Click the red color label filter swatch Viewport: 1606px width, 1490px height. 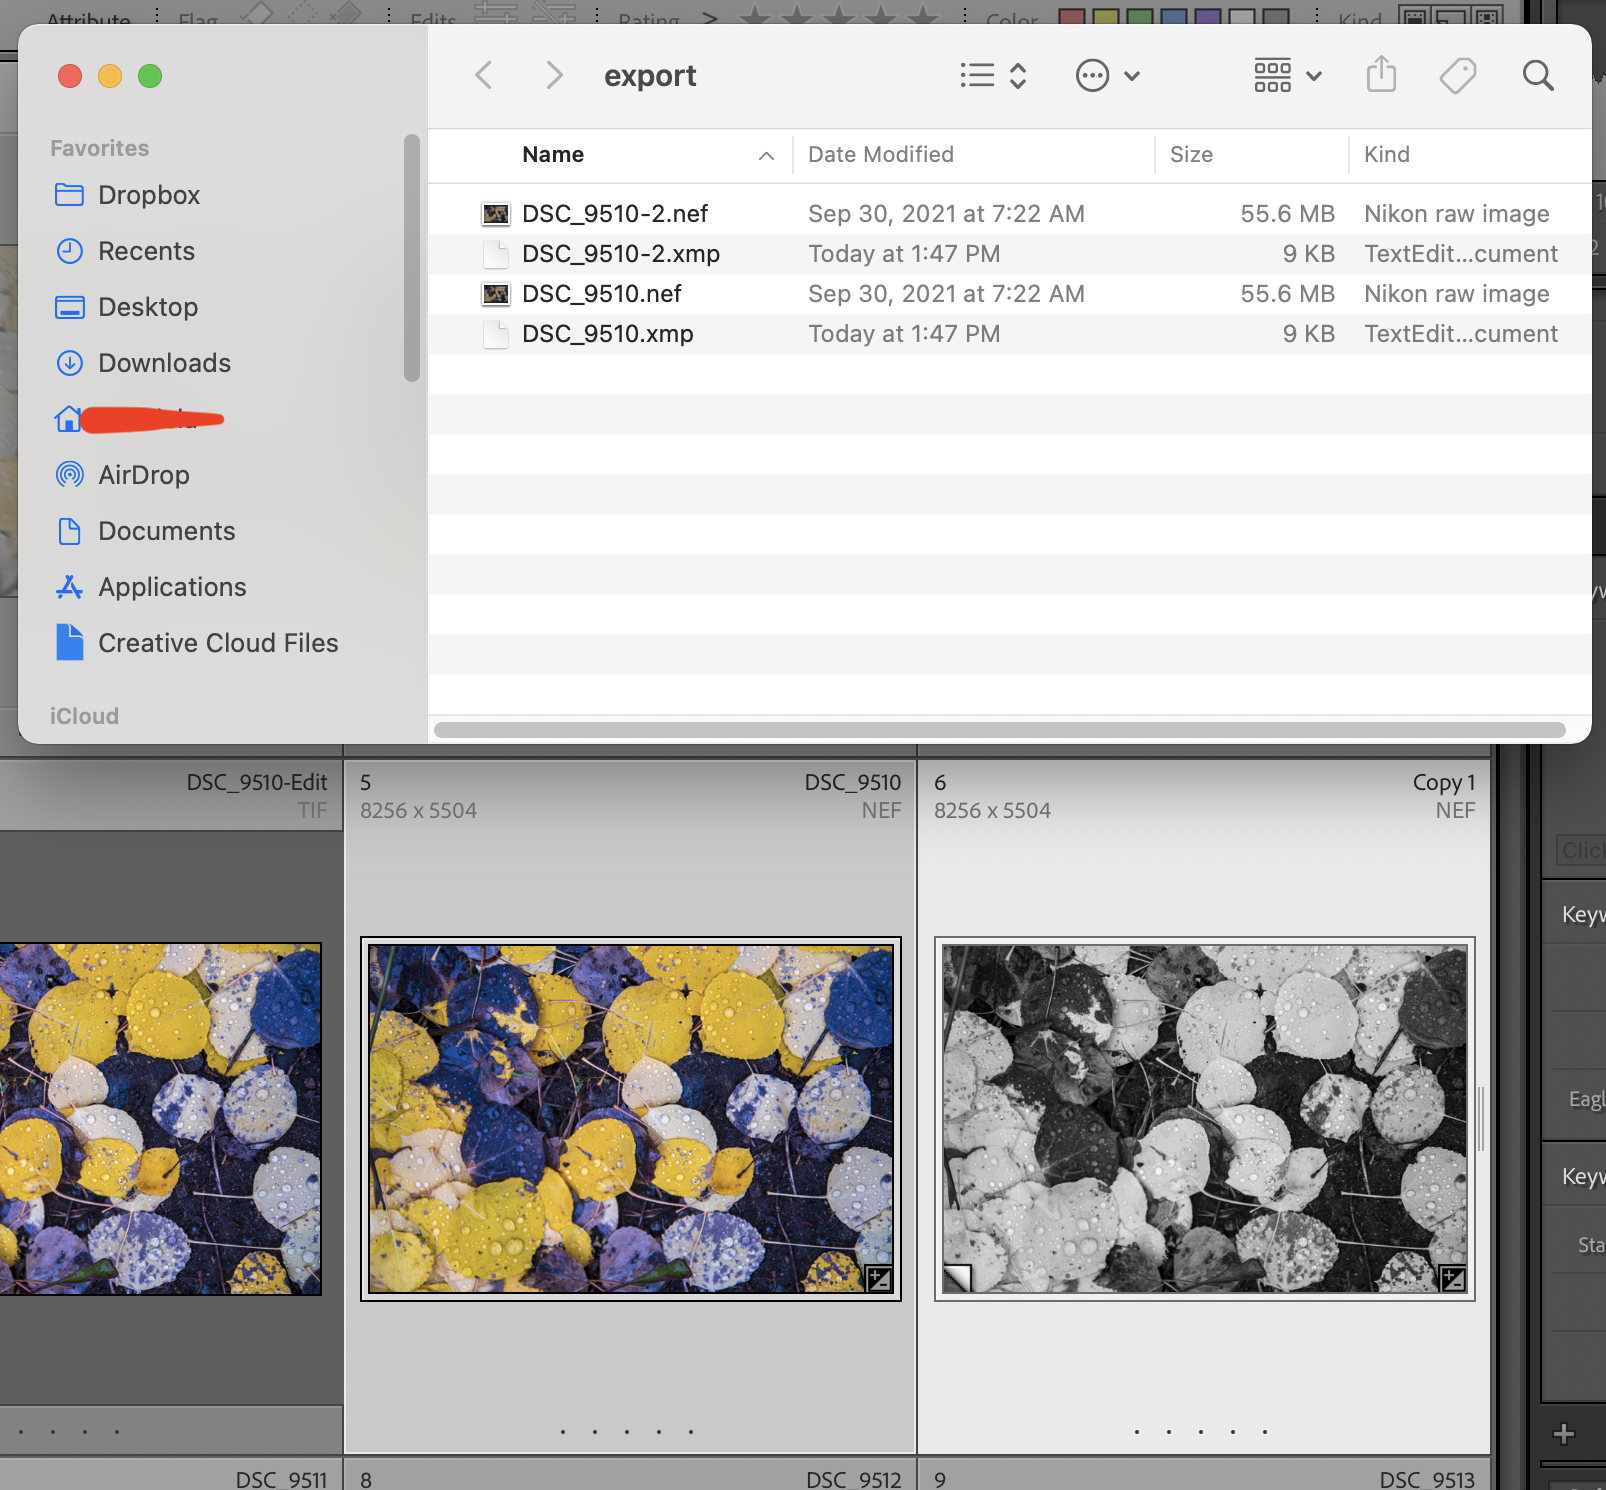tap(1073, 16)
